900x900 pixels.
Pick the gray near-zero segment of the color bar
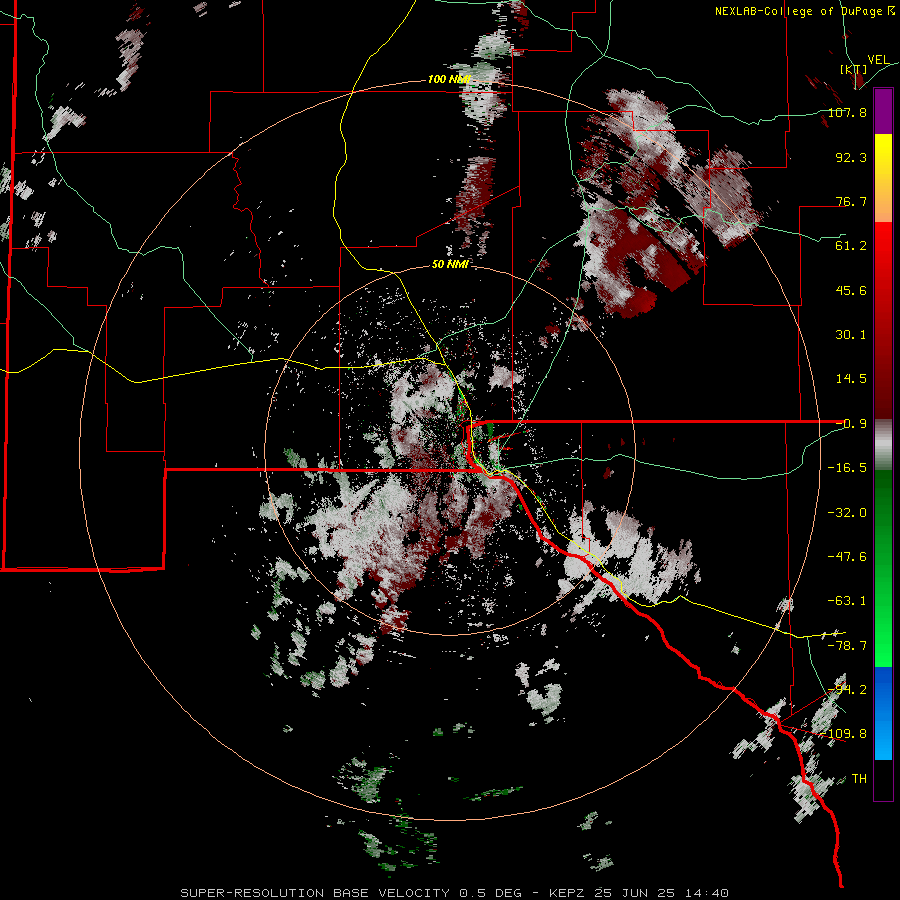pos(883,445)
